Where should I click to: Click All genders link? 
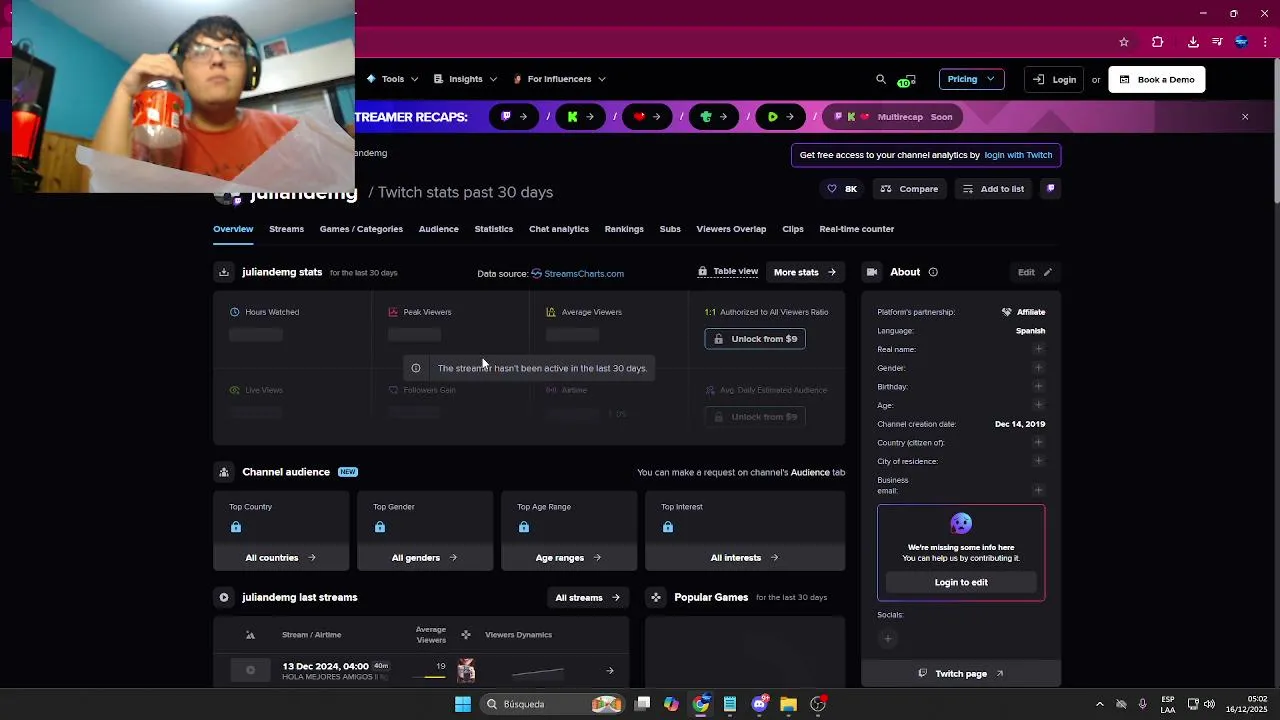(x=425, y=558)
